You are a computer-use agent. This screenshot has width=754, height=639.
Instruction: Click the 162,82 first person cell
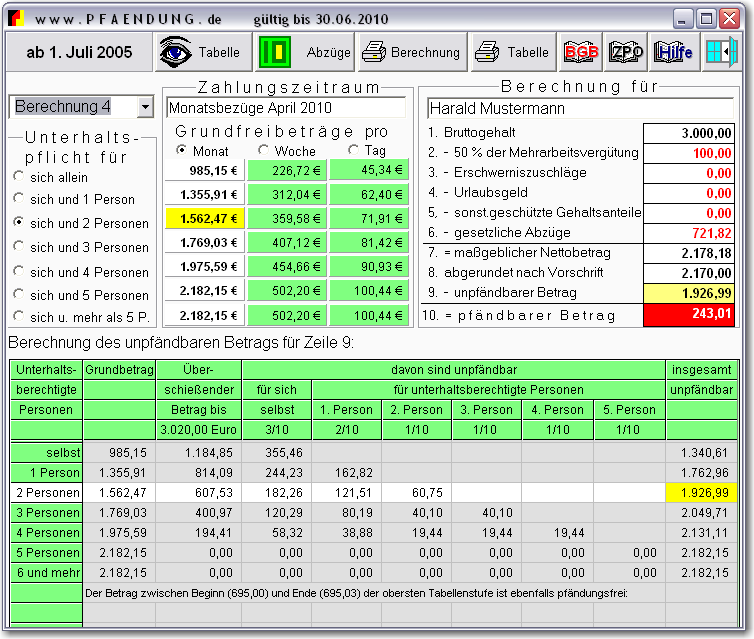[347, 473]
